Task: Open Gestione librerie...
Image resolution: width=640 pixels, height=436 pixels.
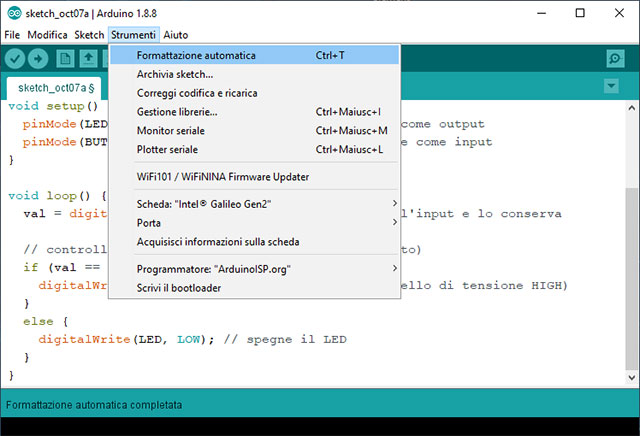Action: (x=254, y=112)
